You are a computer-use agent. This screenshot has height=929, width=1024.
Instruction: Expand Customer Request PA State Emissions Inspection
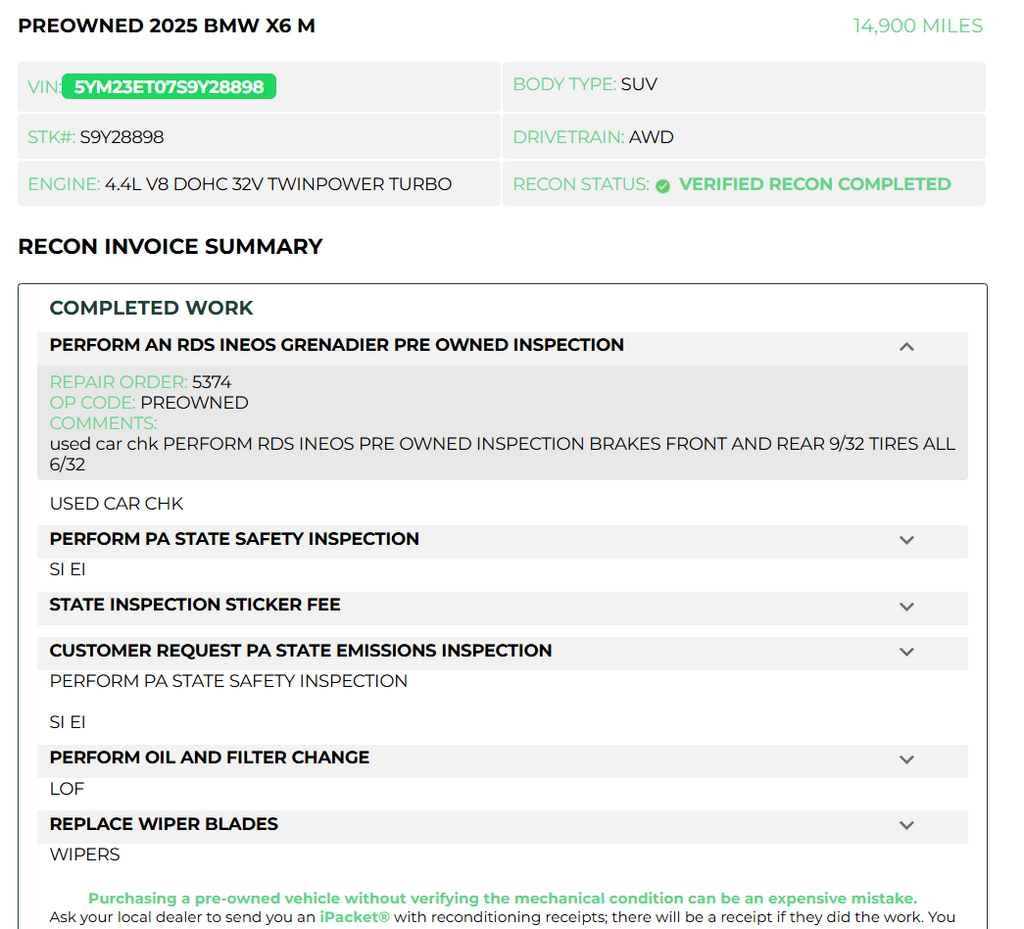point(502,652)
